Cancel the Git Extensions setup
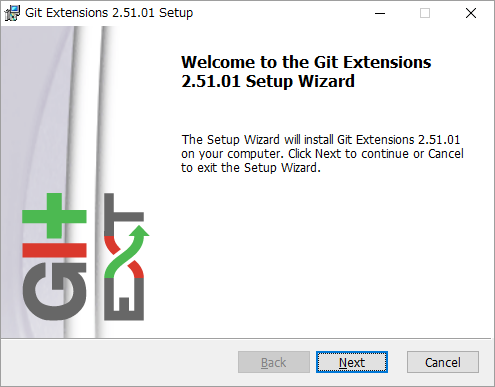 443,362
